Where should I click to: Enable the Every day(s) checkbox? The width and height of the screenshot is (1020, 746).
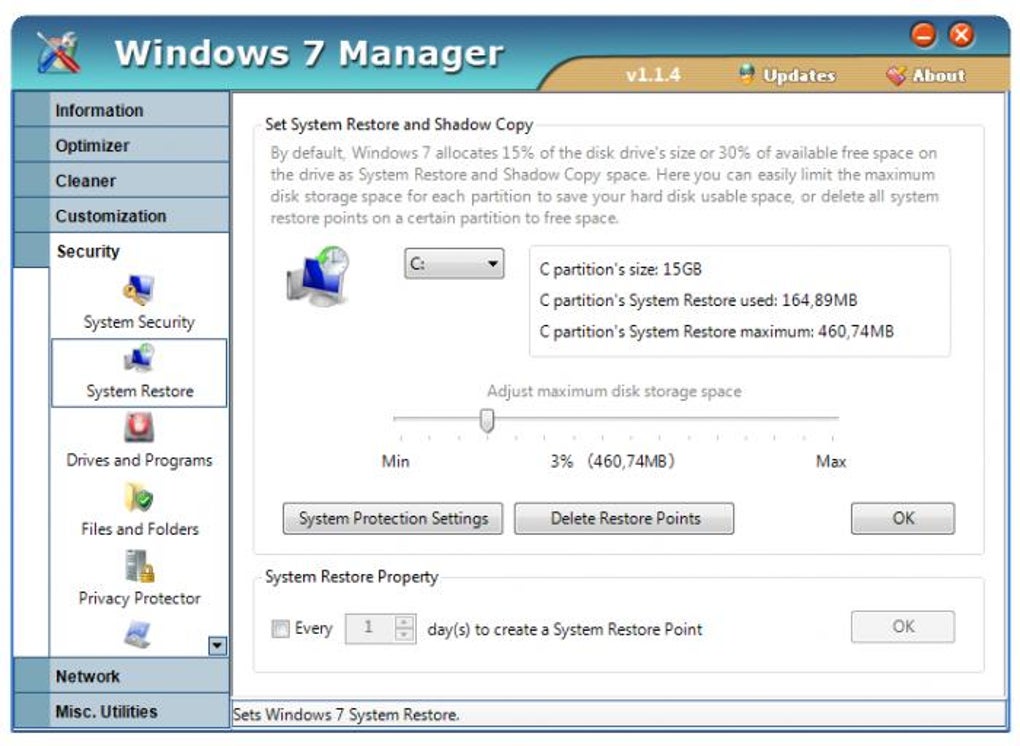[x=280, y=628]
